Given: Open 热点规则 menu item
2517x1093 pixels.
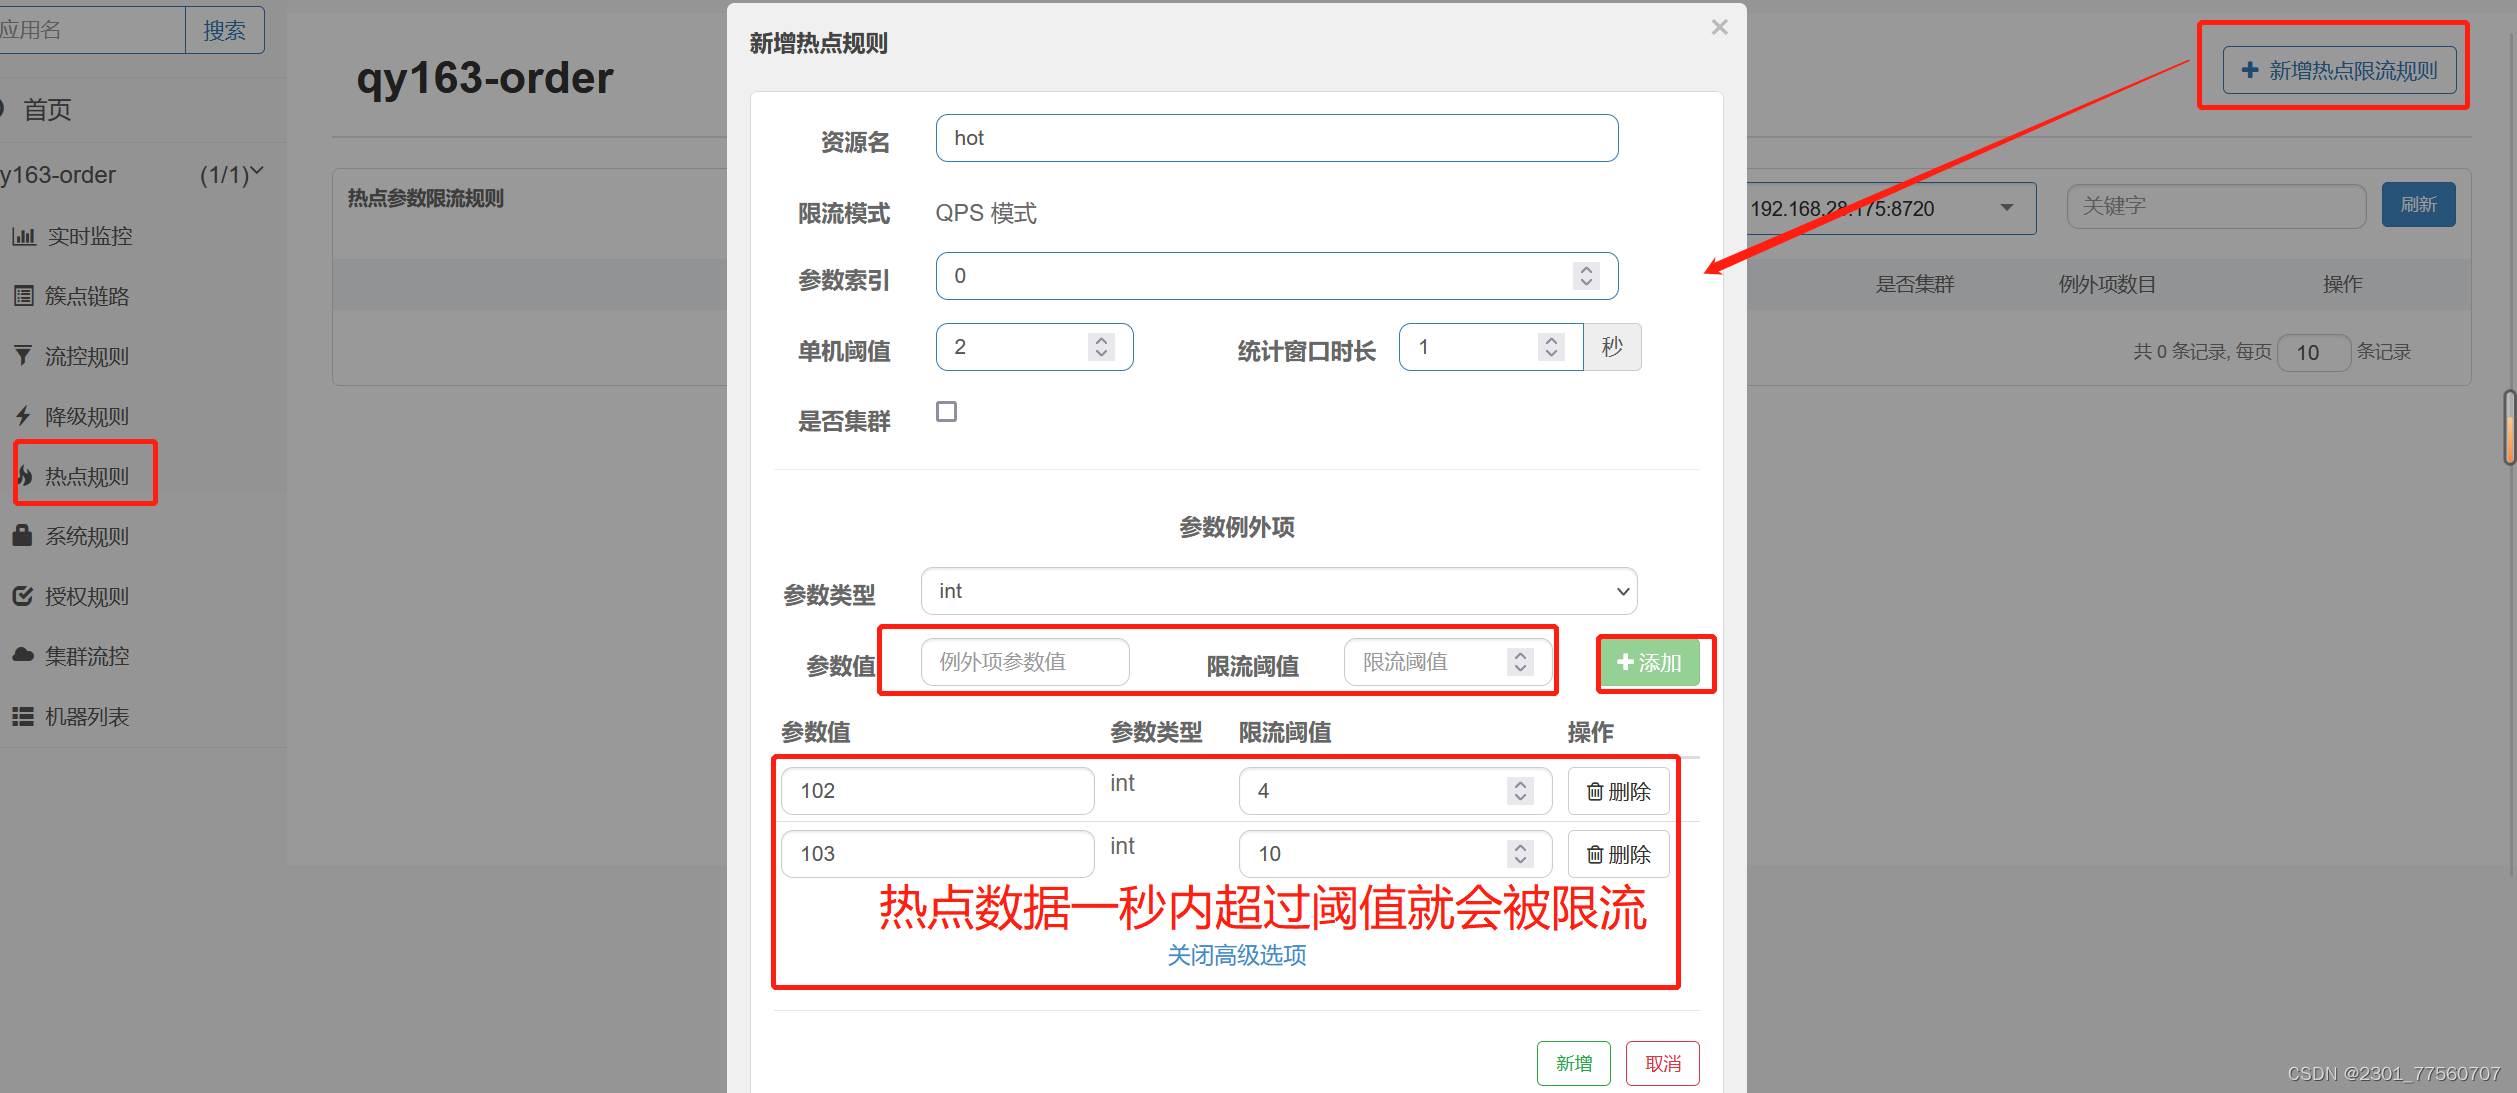Looking at the screenshot, I should 86,476.
